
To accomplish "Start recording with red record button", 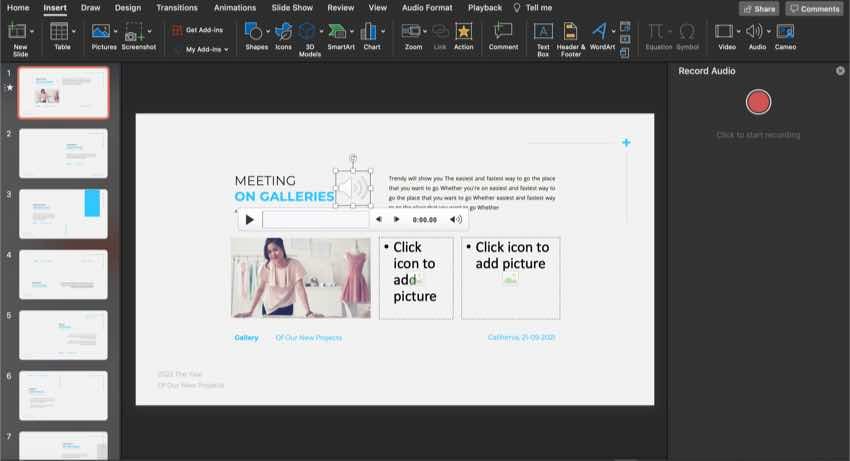I will [759, 102].
